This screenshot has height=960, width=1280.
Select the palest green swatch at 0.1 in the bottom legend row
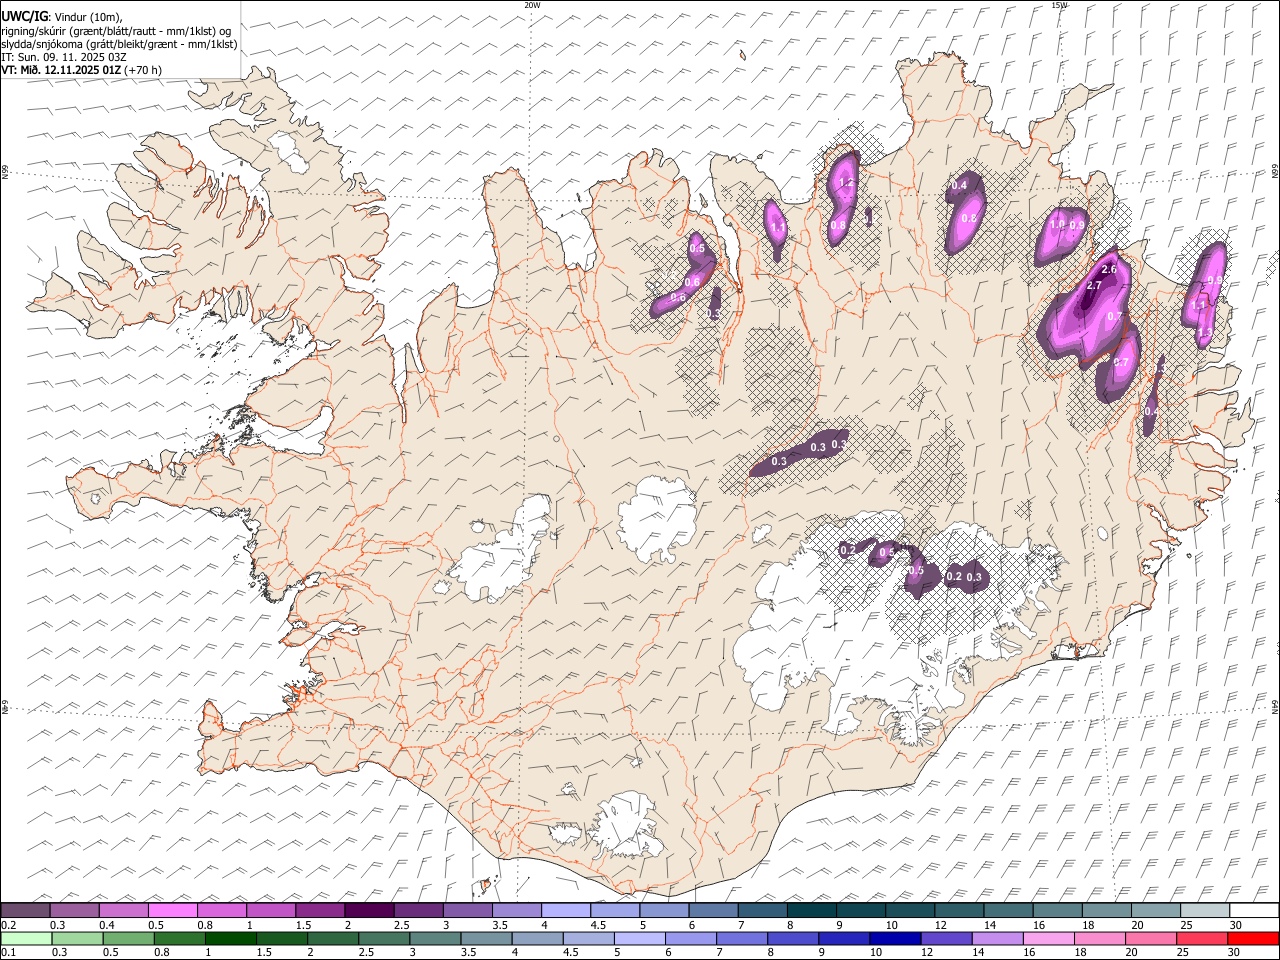point(26,939)
